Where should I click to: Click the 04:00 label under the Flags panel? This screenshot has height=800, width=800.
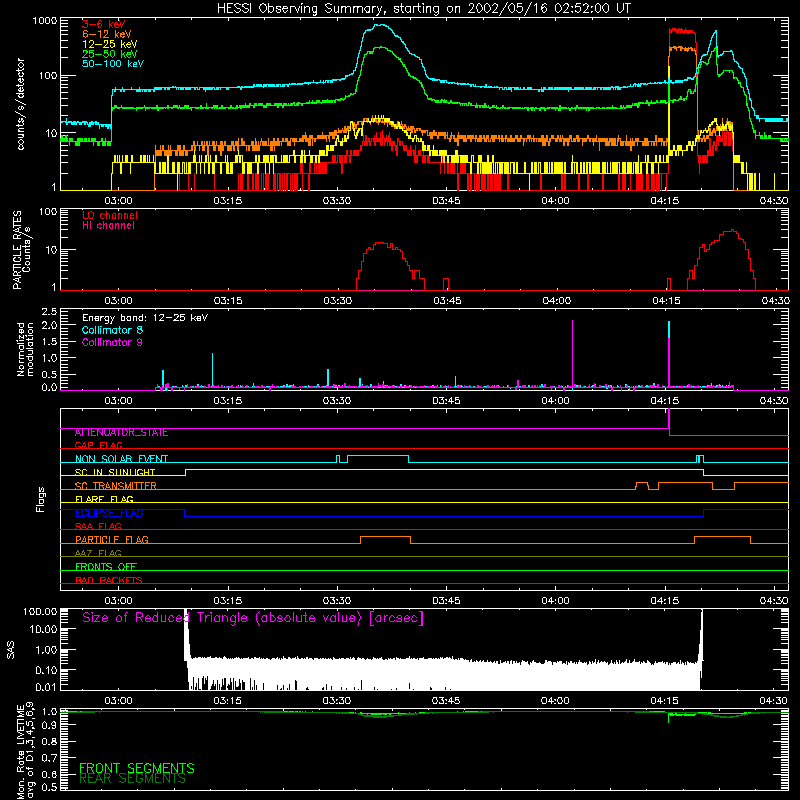click(555, 601)
